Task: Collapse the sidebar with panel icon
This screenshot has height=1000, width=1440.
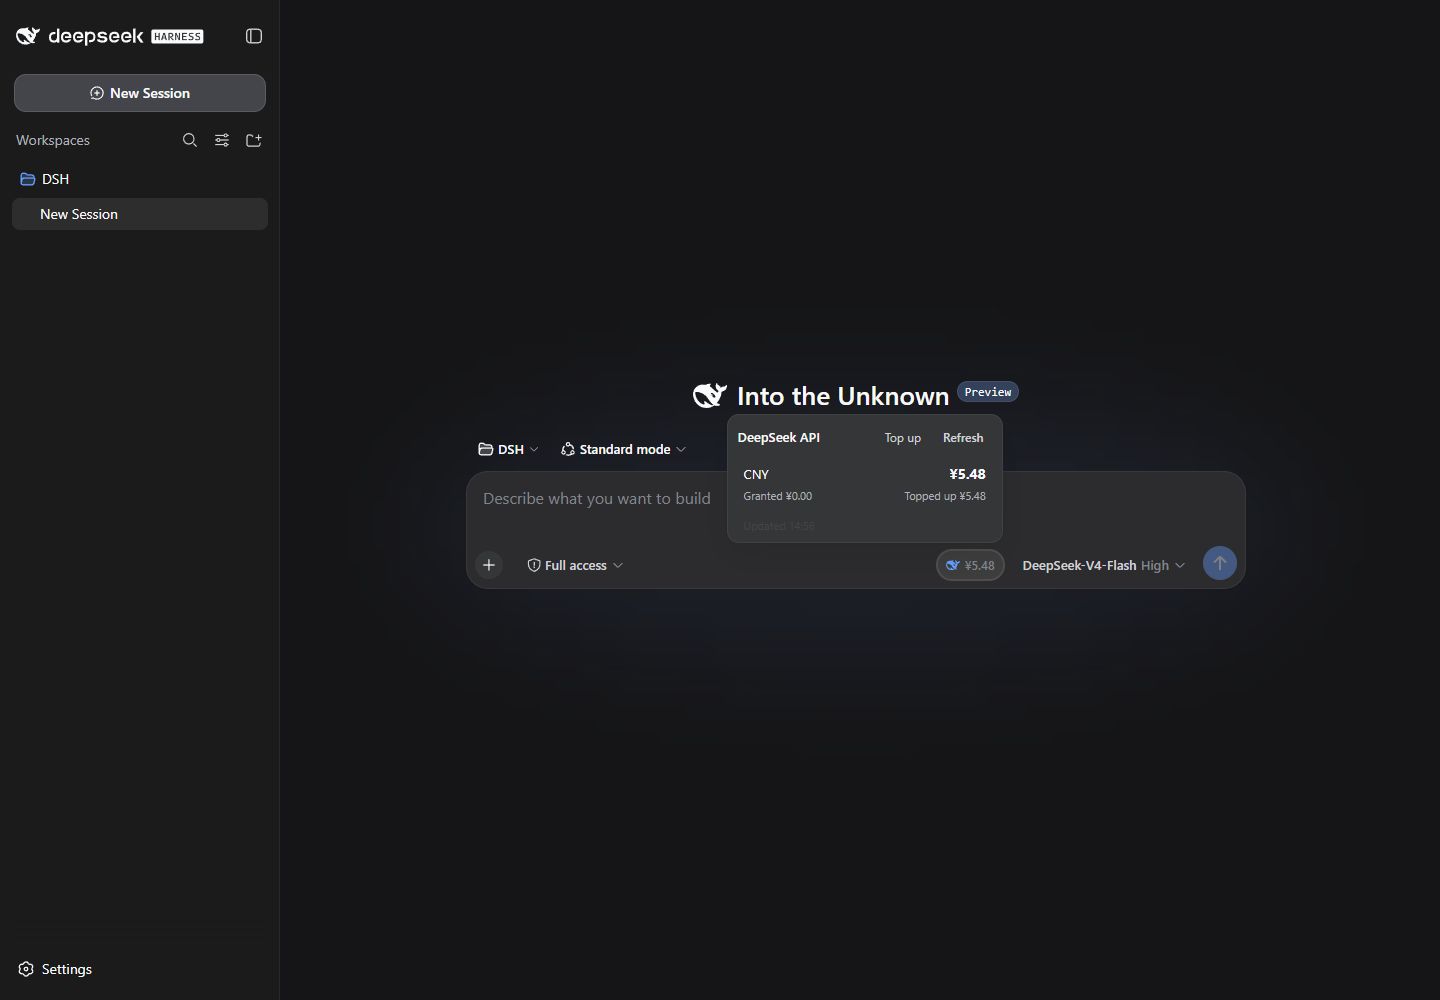Action: (254, 36)
